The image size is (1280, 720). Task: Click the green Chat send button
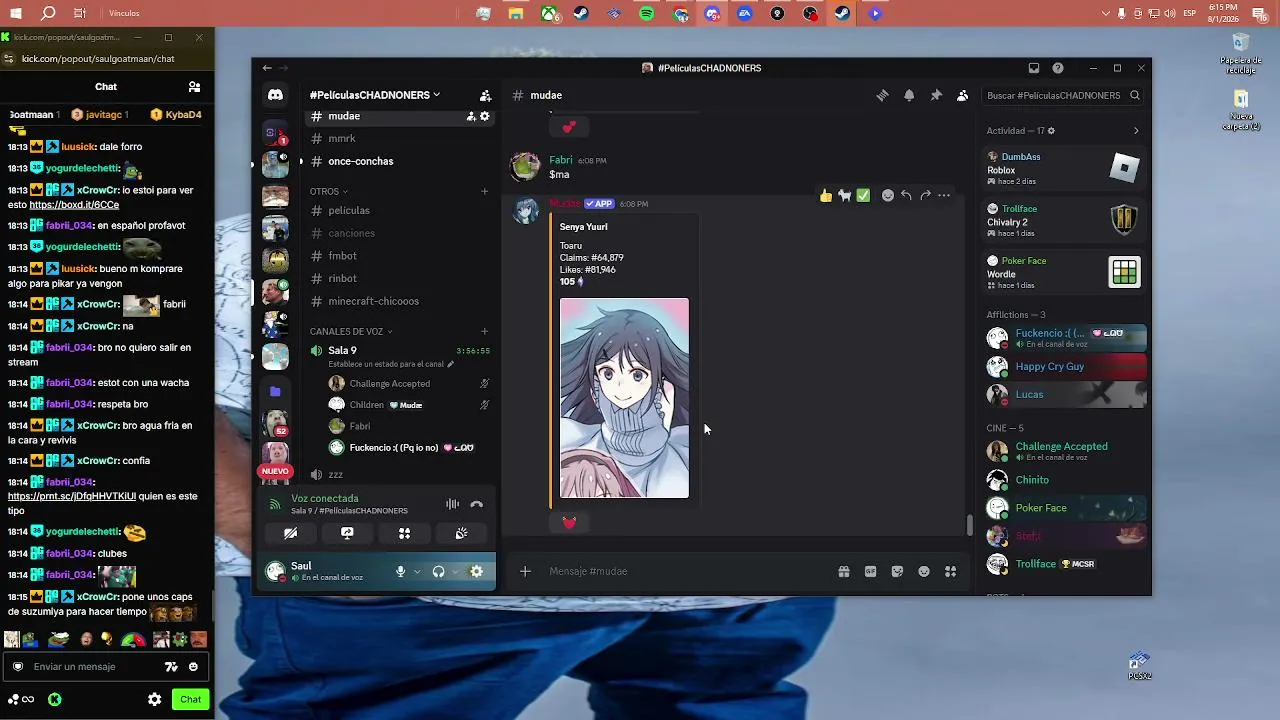click(190, 700)
